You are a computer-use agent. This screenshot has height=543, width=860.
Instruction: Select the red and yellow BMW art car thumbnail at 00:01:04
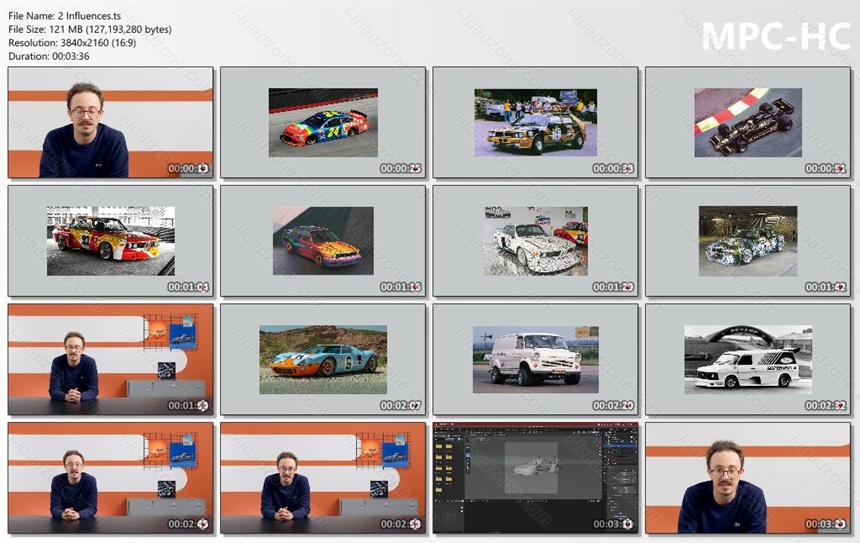pos(110,241)
